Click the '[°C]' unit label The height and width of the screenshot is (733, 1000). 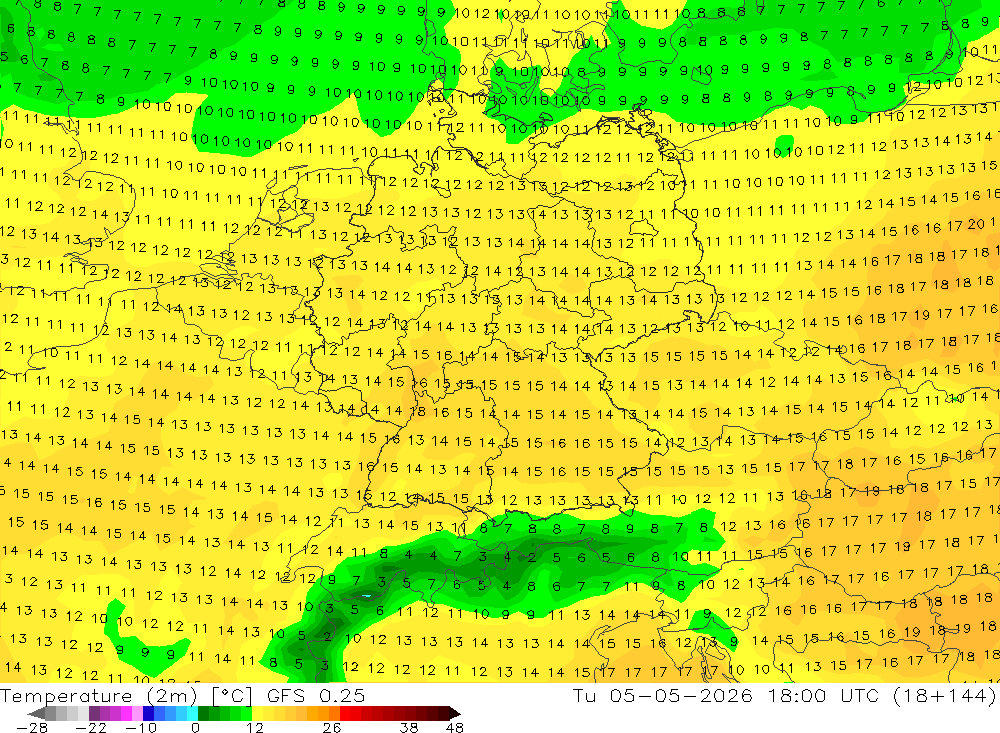pos(232,696)
